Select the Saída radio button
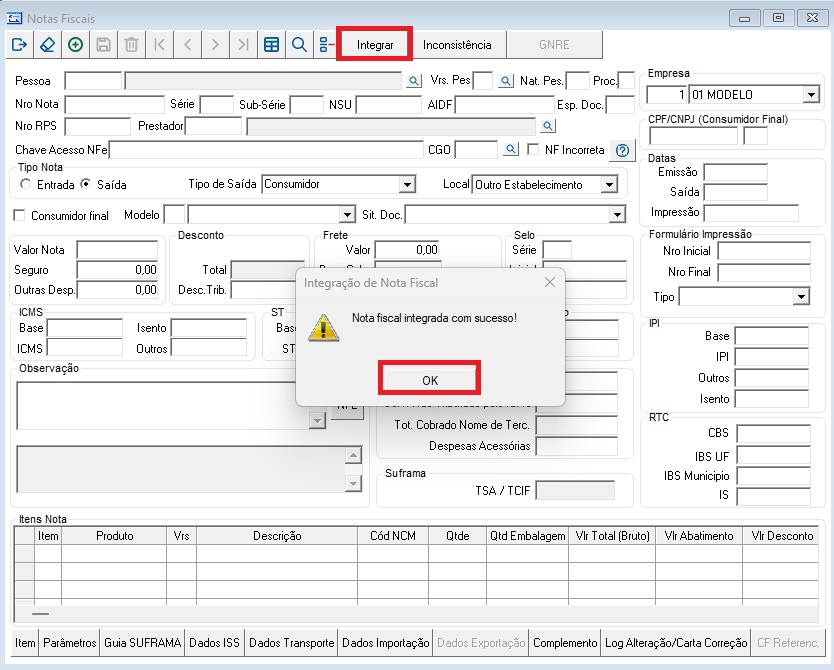Image resolution: width=834 pixels, height=670 pixels. (x=85, y=184)
